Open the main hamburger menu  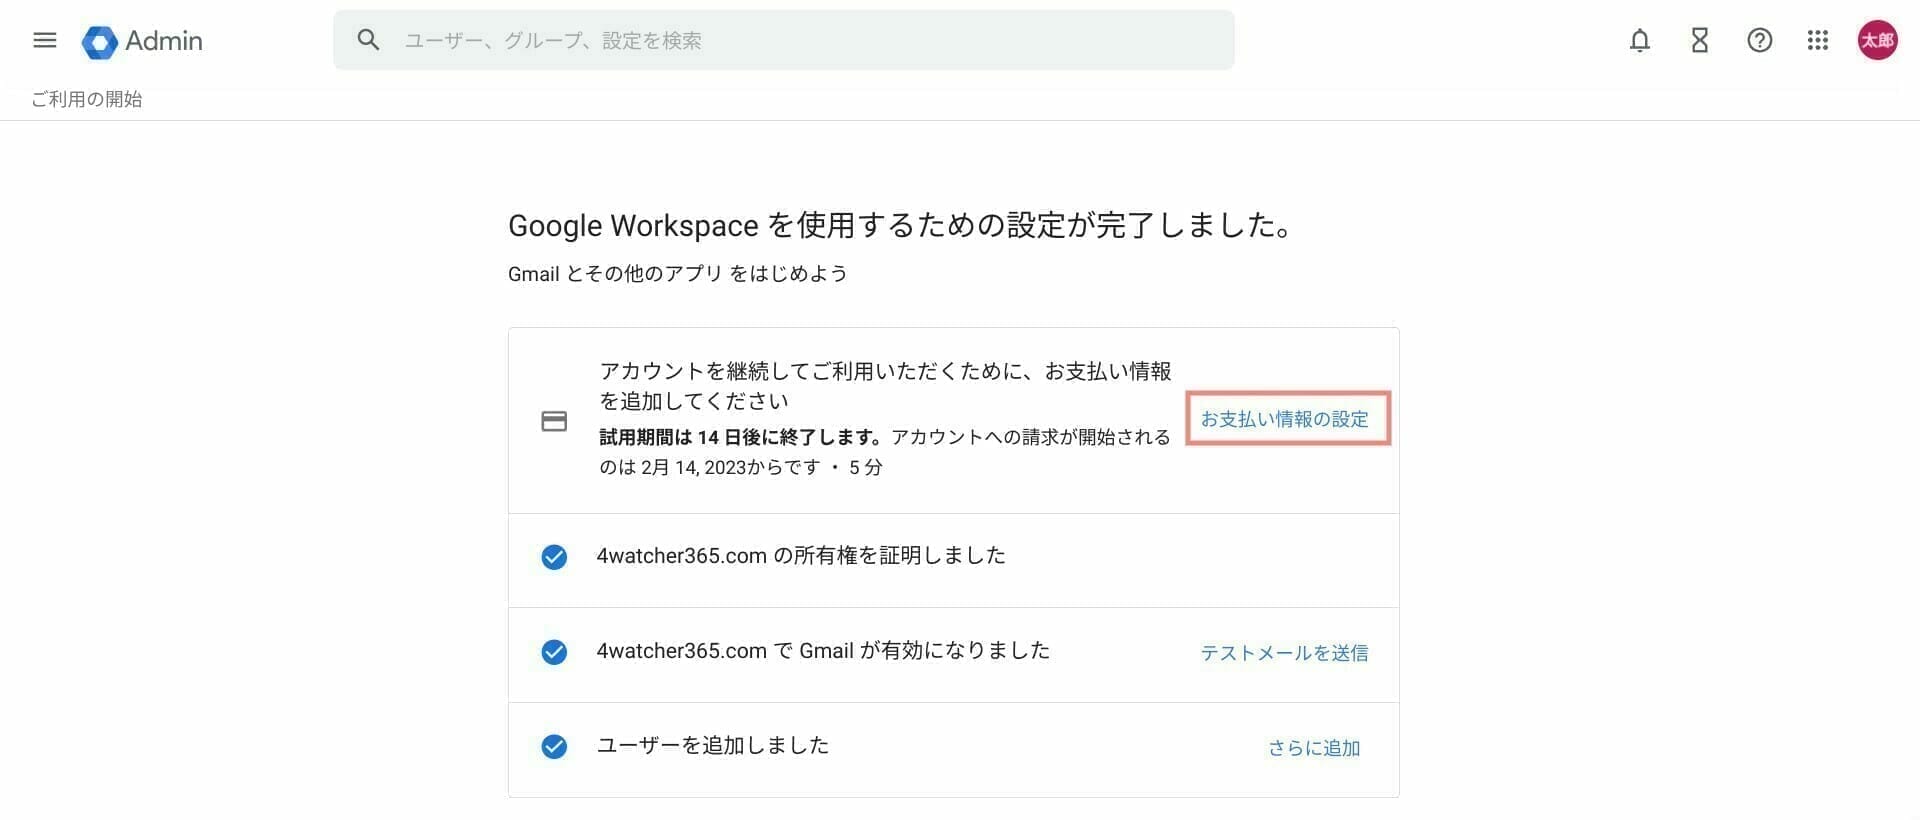(45, 40)
